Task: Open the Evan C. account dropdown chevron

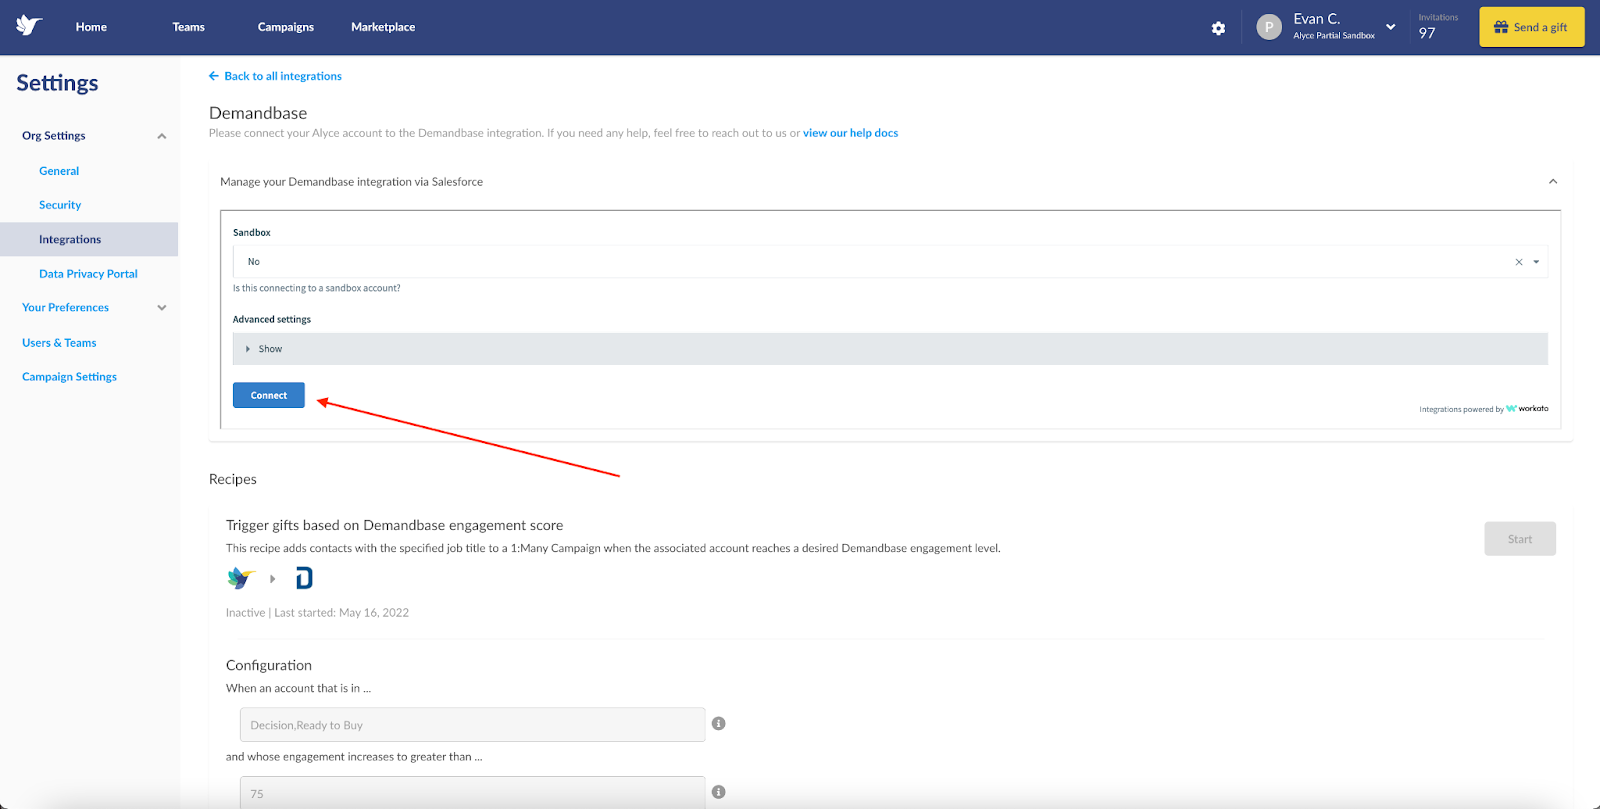Action: tap(1390, 27)
